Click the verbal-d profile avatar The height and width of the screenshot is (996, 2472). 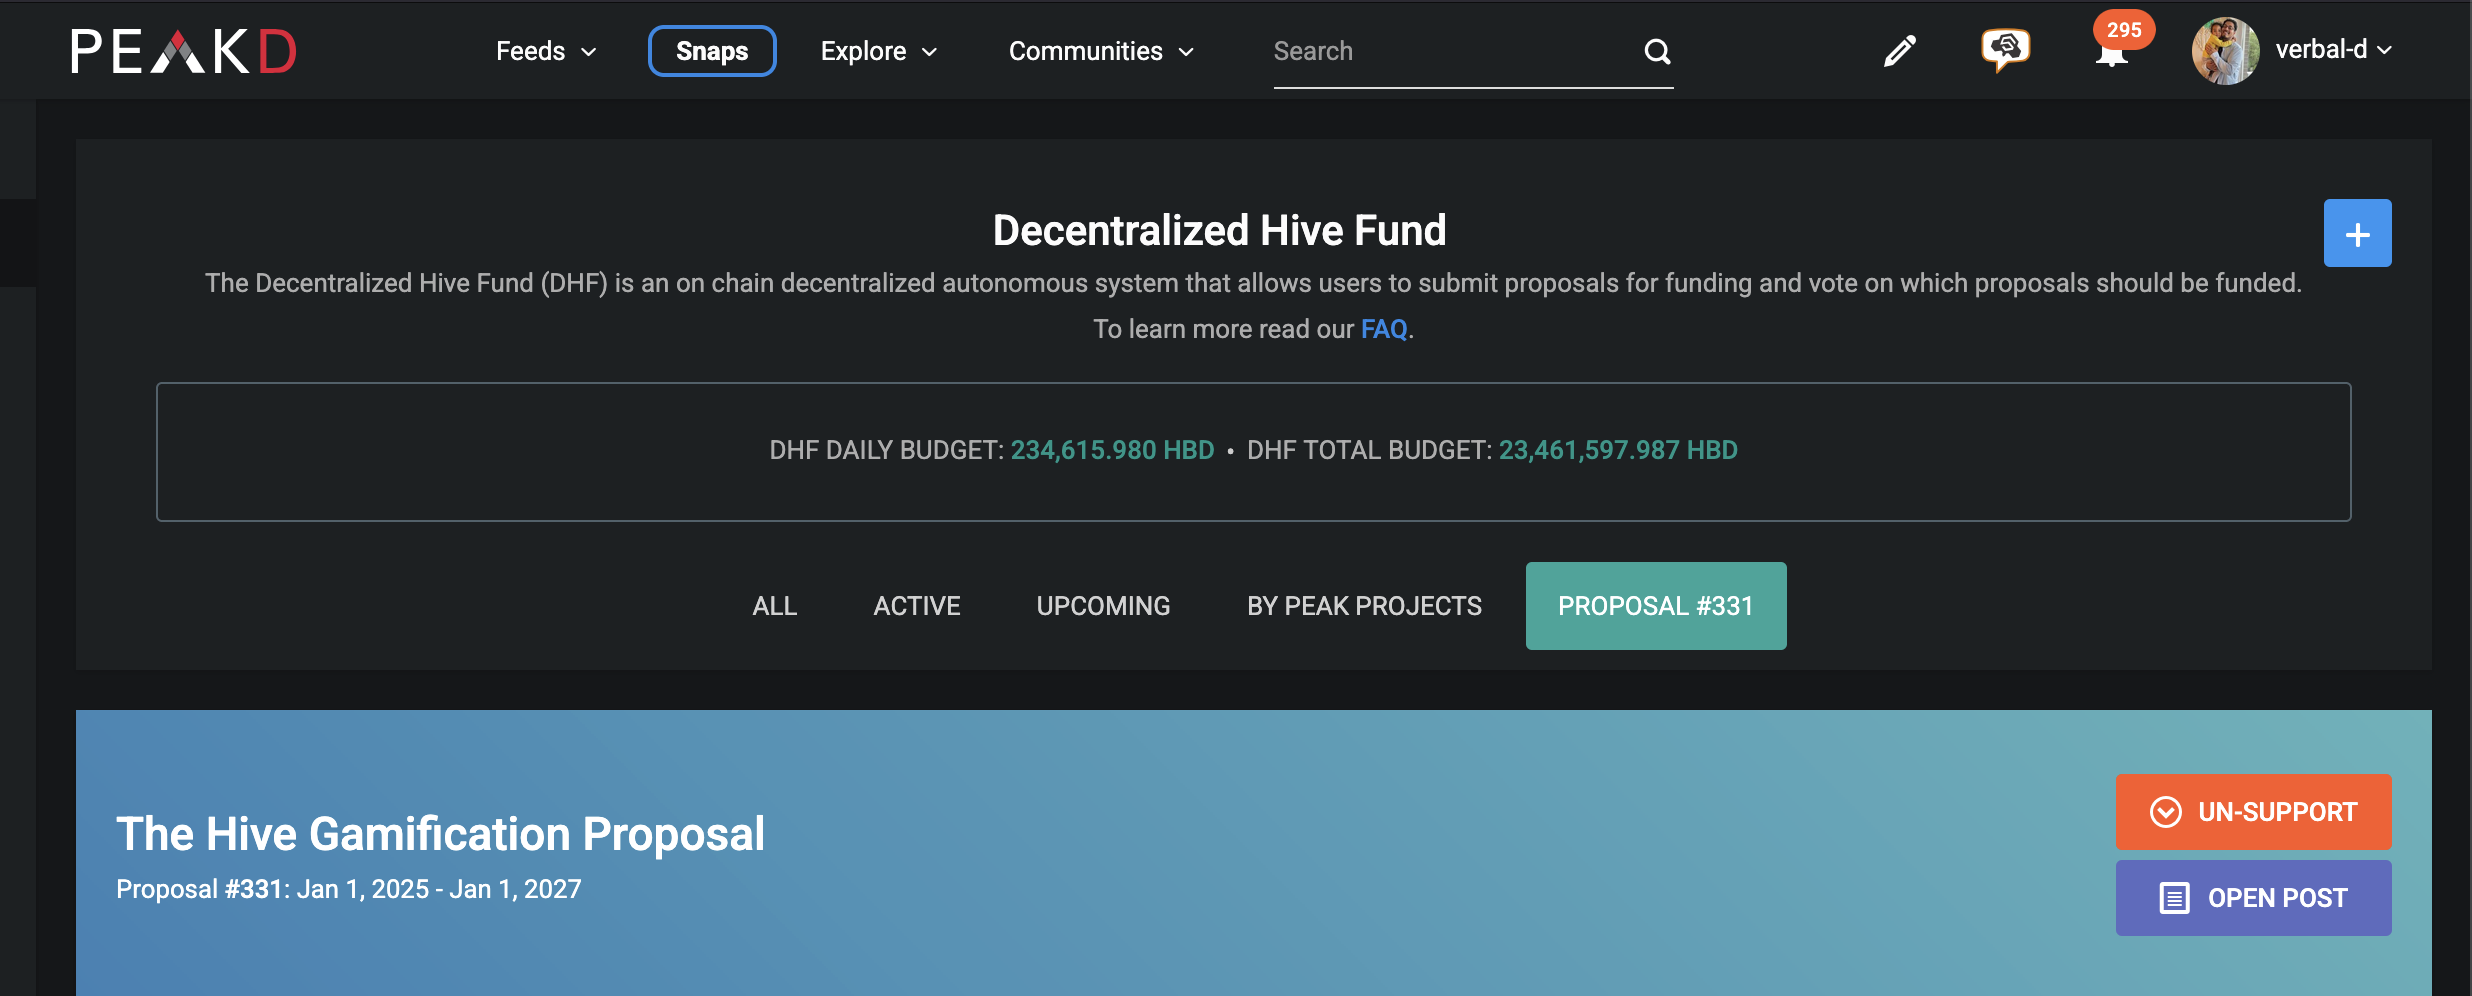[x=2225, y=51]
